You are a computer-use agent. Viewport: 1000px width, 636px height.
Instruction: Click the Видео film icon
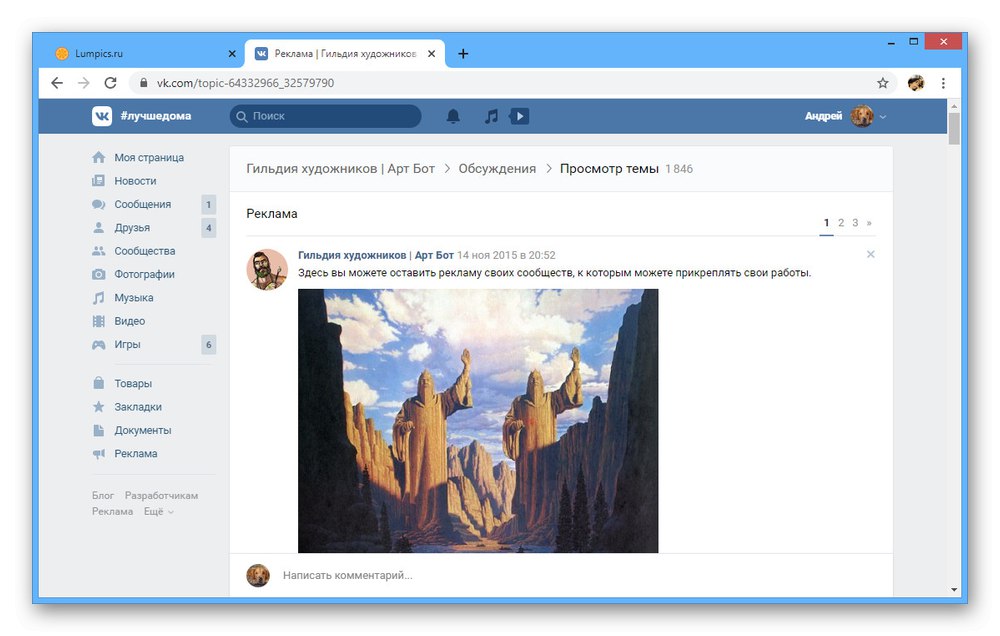(98, 321)
